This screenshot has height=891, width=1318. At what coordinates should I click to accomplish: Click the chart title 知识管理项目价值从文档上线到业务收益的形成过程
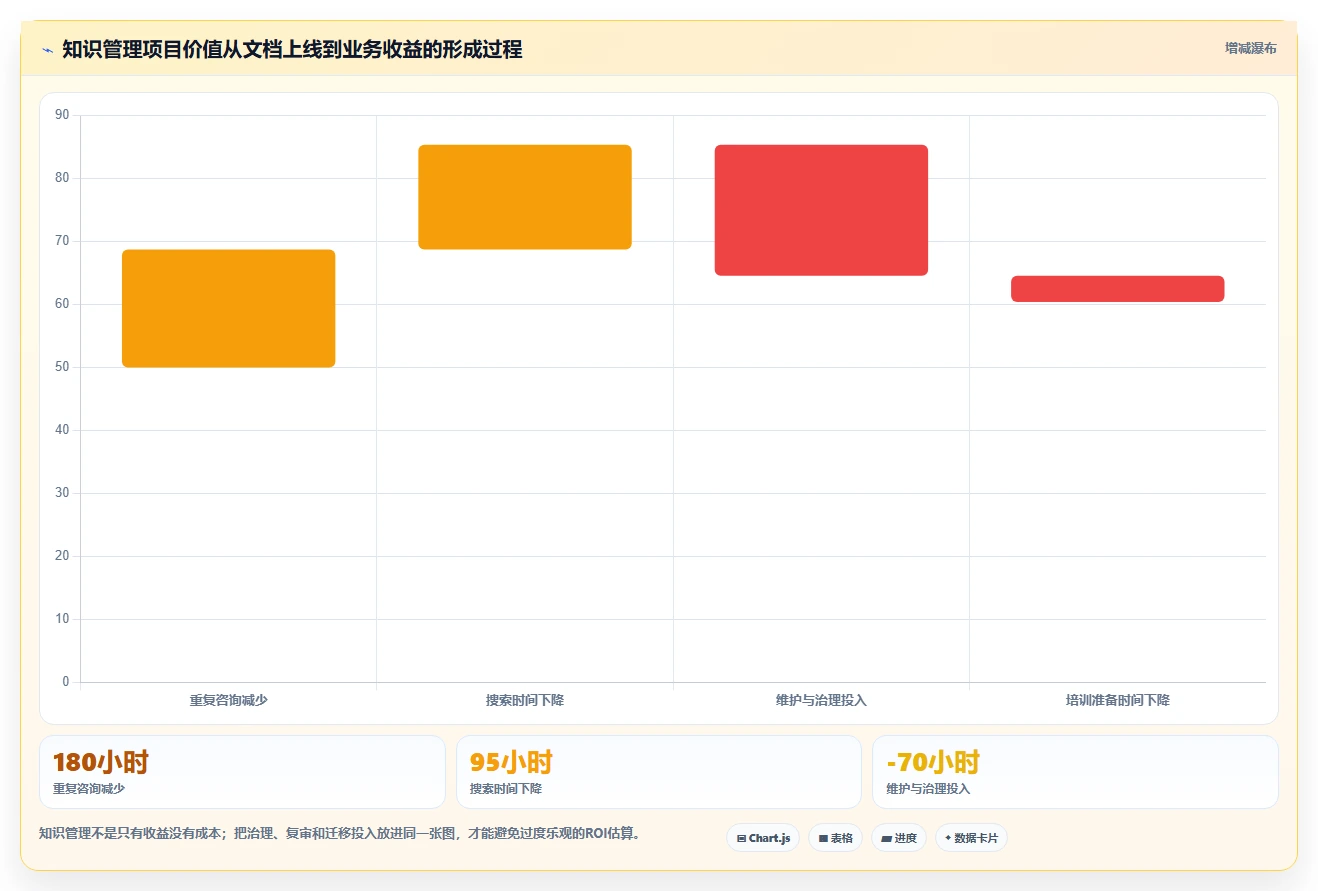pyautogui.click(x=292, y=50)
